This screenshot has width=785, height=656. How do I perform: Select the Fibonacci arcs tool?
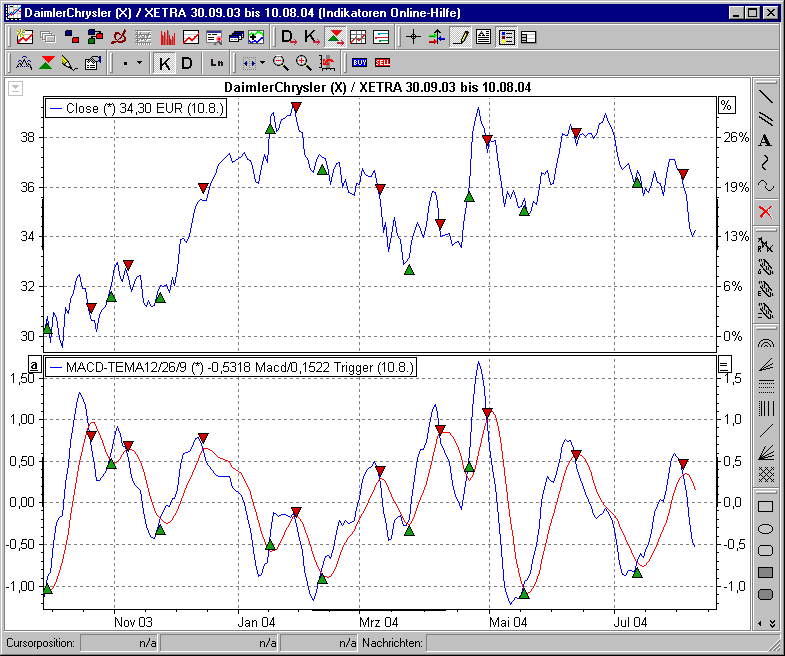click(x=766, y=342)
